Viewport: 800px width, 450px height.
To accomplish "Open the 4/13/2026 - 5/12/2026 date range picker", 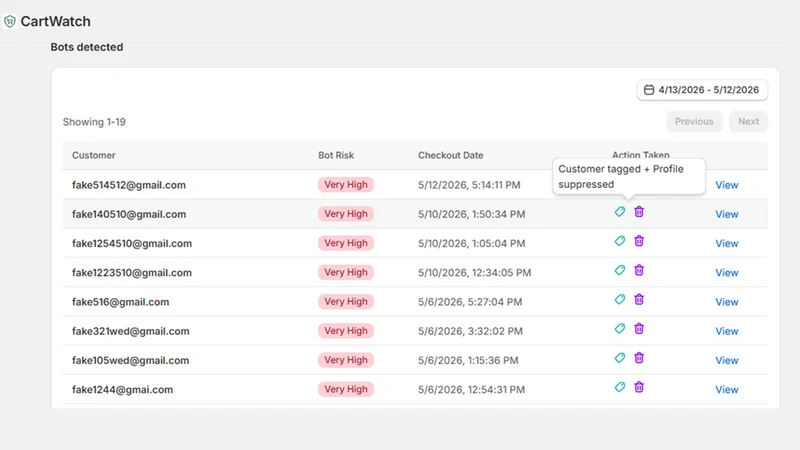I will [702, 90].
